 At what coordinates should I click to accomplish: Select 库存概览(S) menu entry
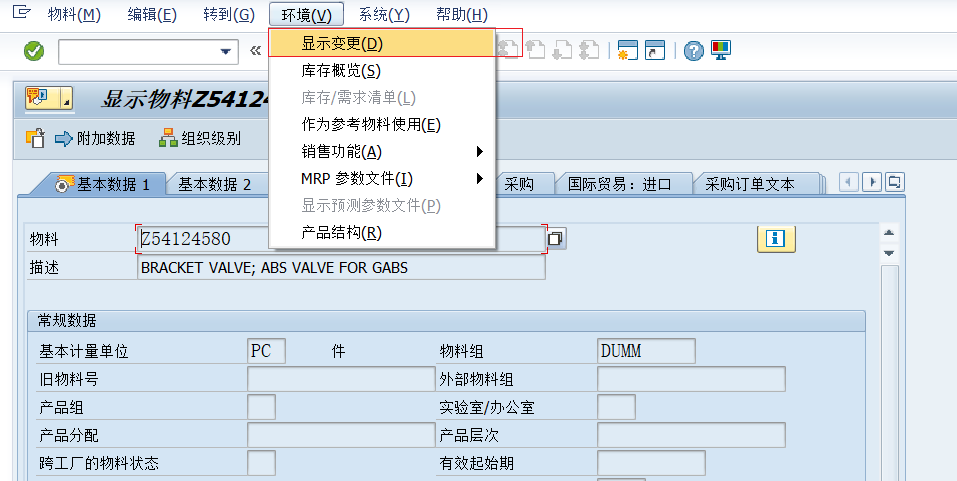pyautogui.click(x=381, y=71)
